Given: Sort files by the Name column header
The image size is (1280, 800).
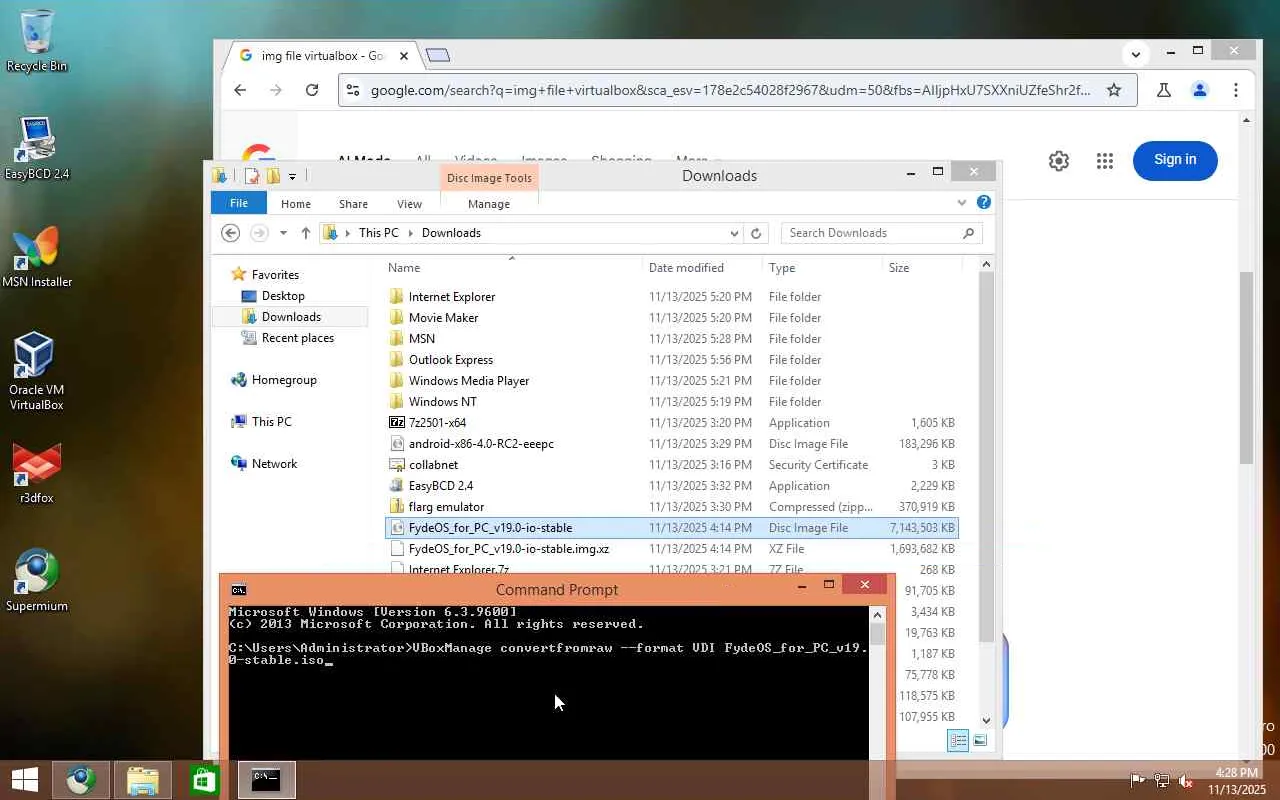Looking at the screenshot, I should (x=512, y=268).
